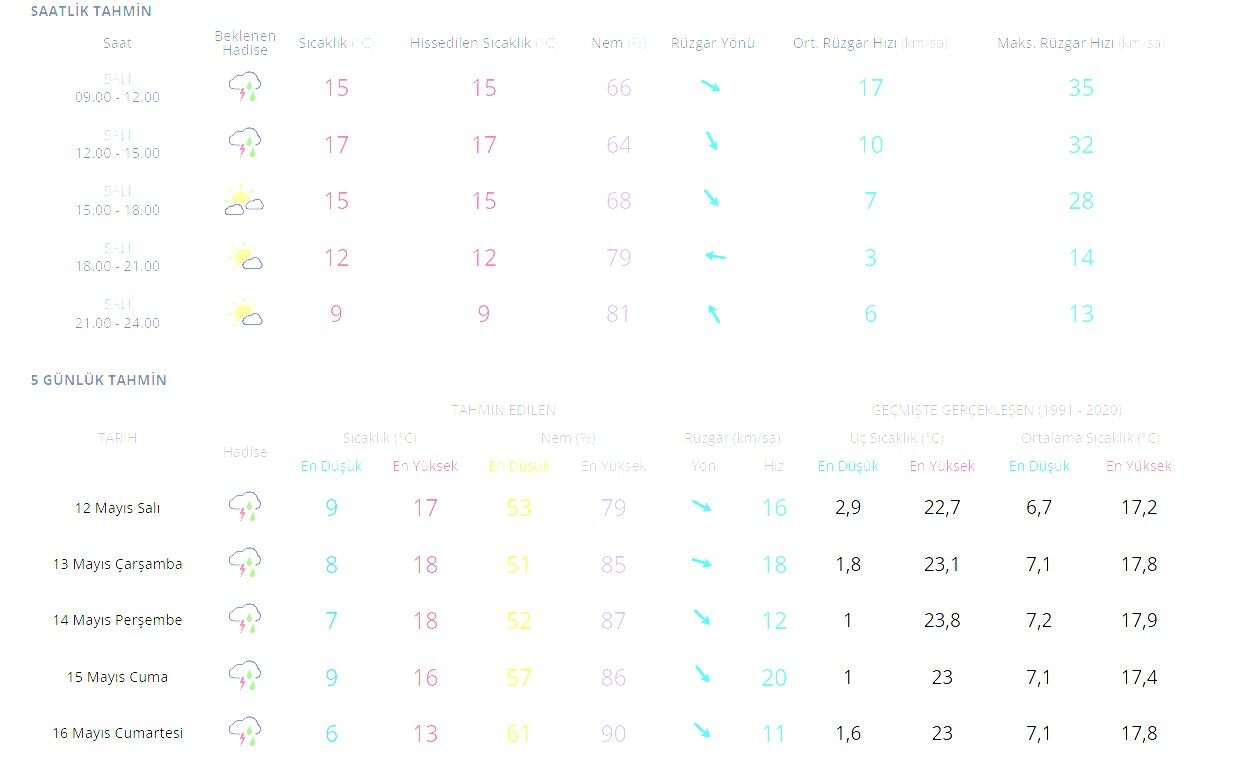1259x766 pixels.
Task: Click wind direction arrow for 18.00 - 21.00
Action: (x=714, y=257)
